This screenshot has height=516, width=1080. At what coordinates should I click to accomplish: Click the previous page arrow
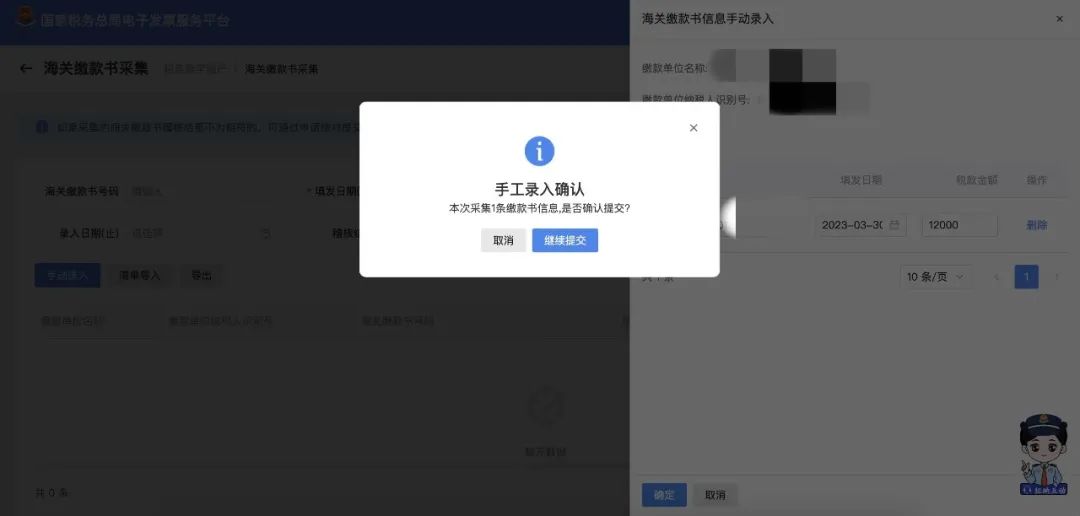click(997, 277)
